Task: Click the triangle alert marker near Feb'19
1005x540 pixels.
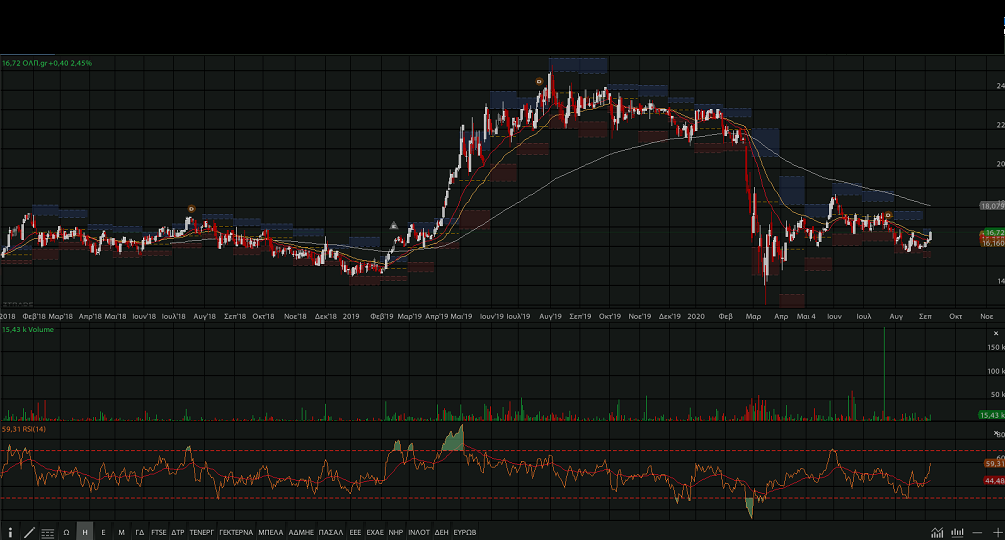Action: [x=394, y=225]
